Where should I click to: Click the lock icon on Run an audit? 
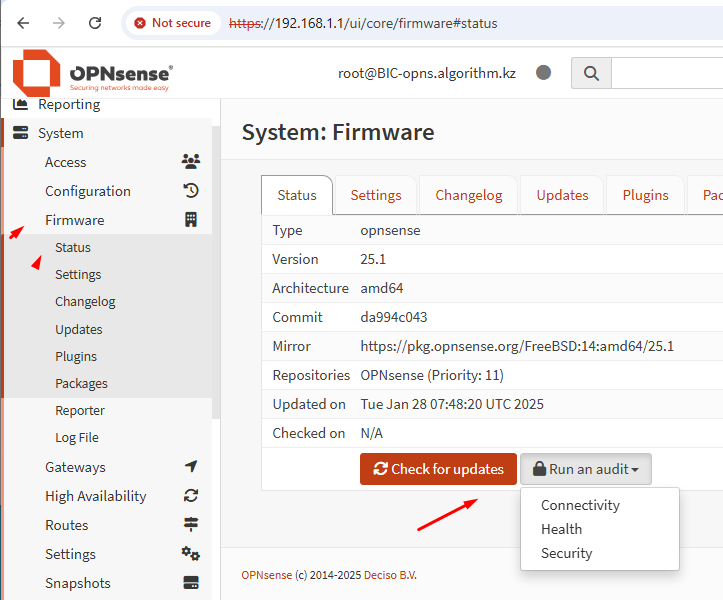[539, 469]
